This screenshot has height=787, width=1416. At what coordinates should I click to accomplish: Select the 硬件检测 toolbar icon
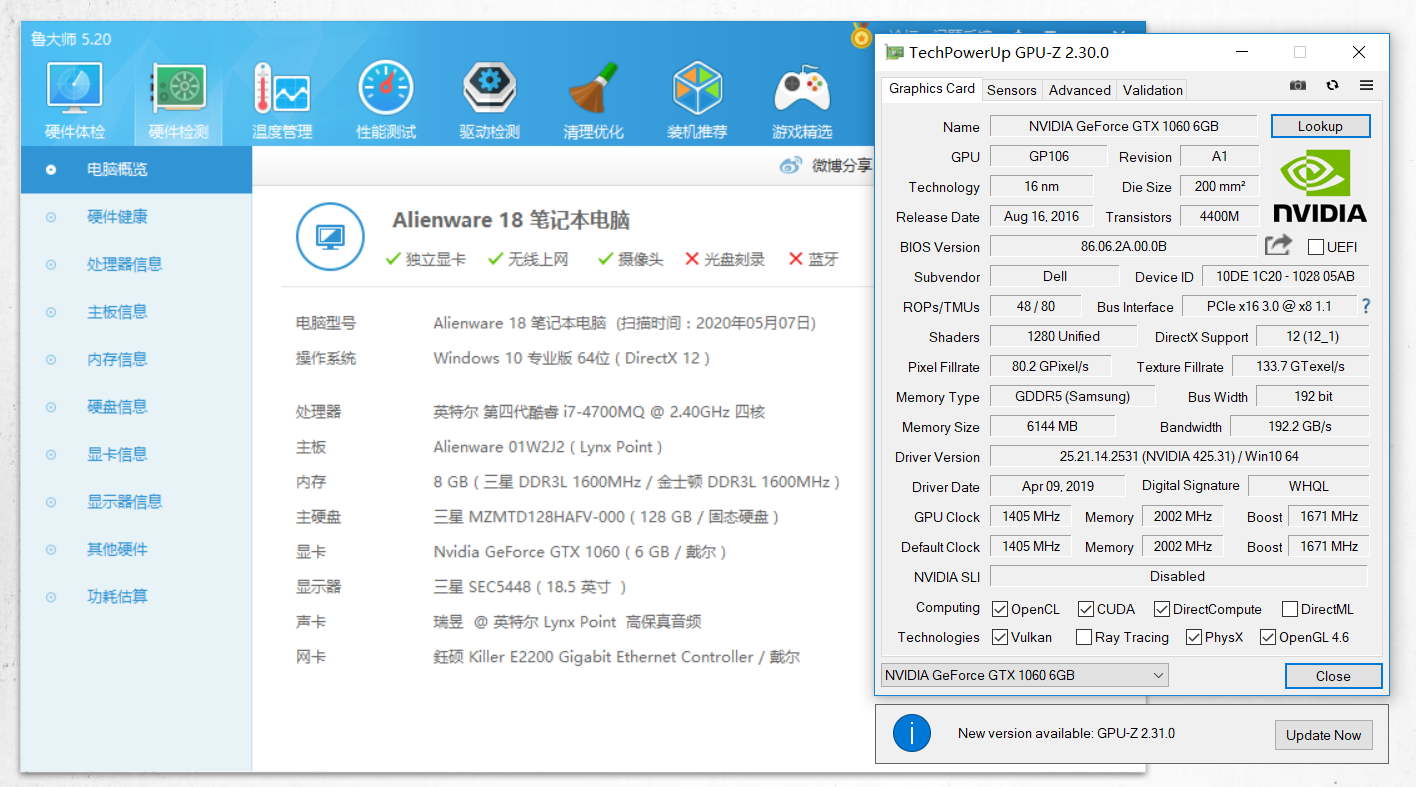tap(179, 100)
